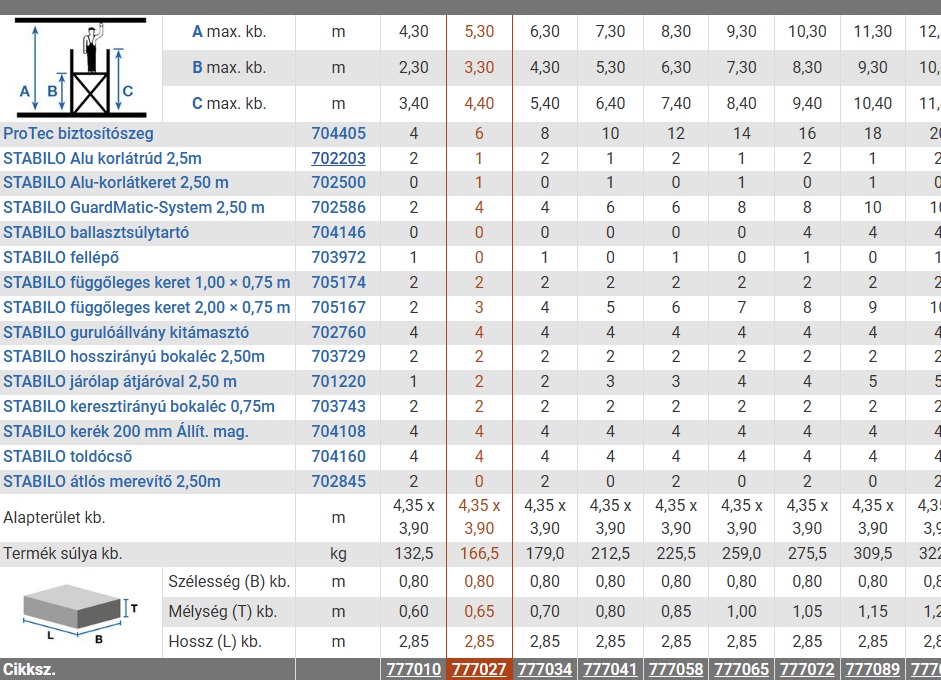Open STABILO GuardMatic-System 2,50 m link
This screenshot has width=941, height=680.
click(x=134, y=208)
